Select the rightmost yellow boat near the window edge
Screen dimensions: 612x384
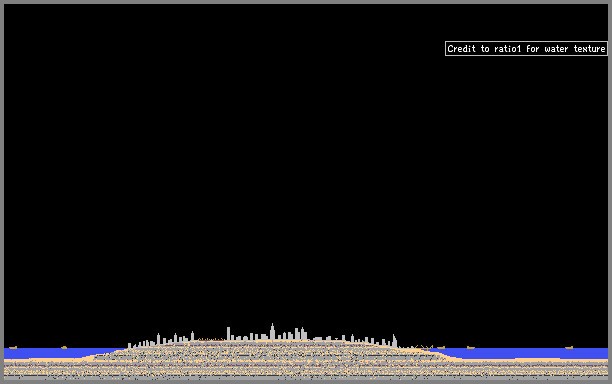(x=569, y=347)
